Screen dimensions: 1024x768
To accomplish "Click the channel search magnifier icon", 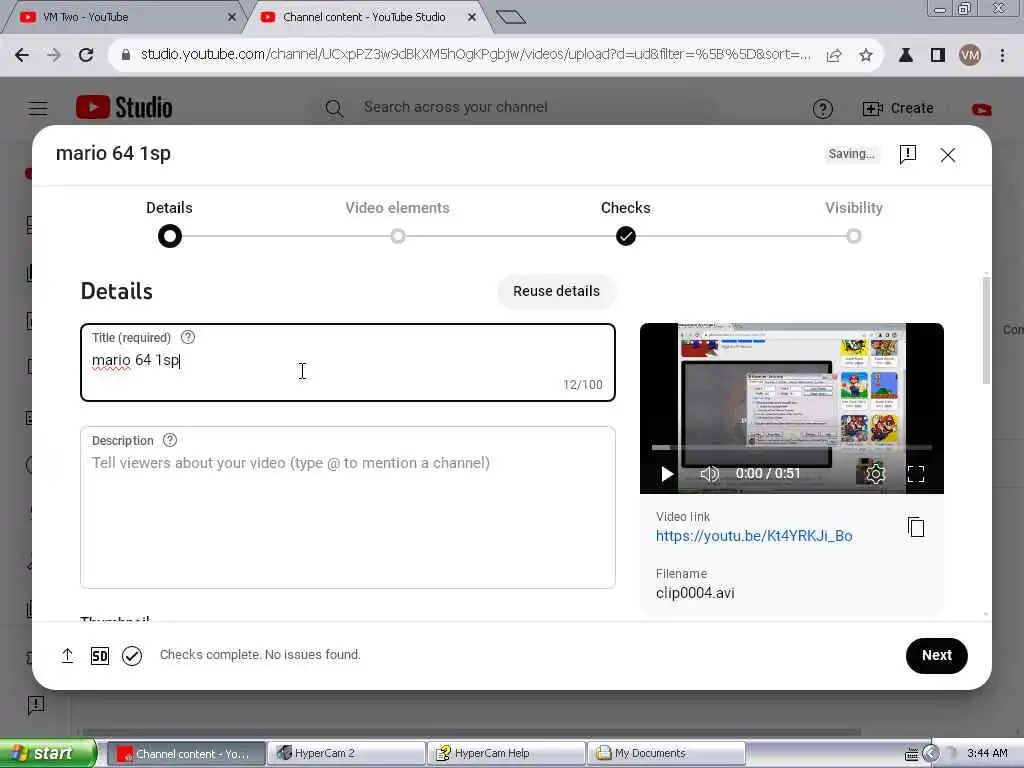I will [x=334, y=108].
